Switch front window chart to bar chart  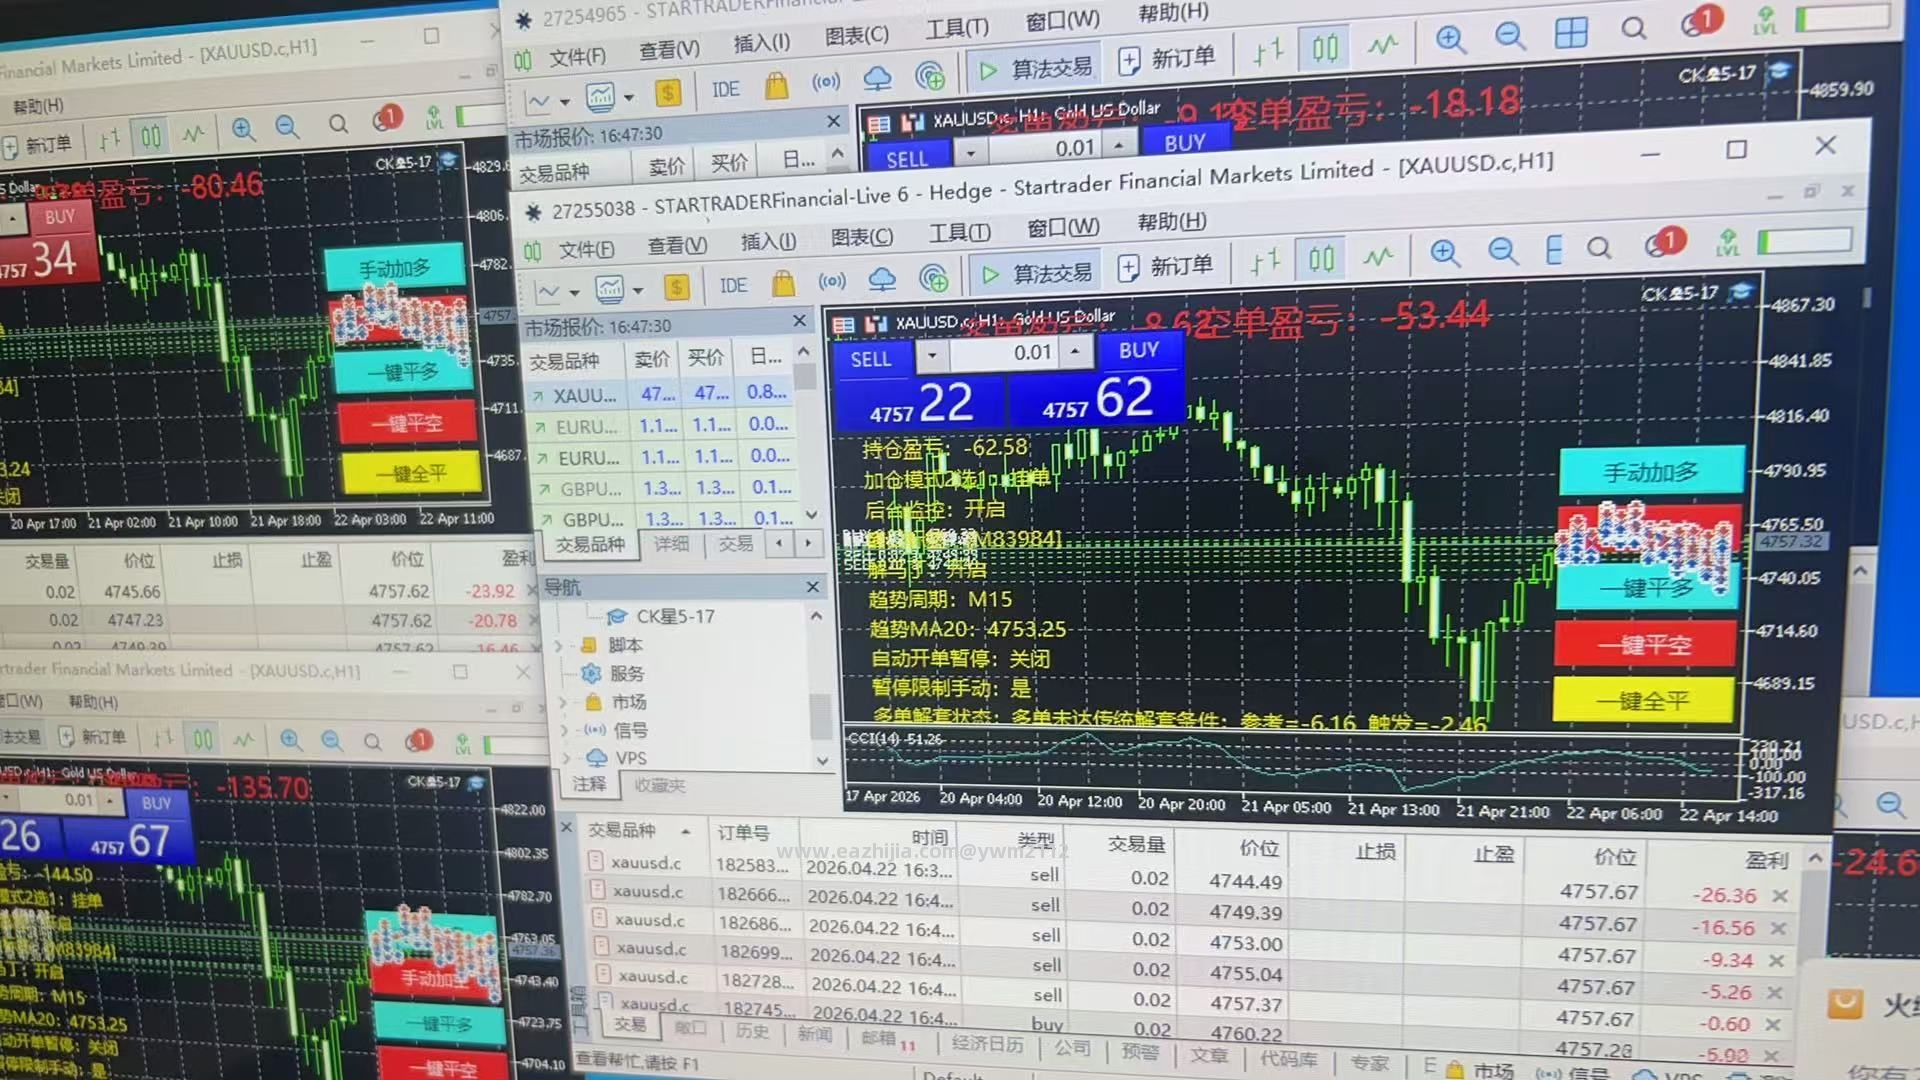[1265, 263]
